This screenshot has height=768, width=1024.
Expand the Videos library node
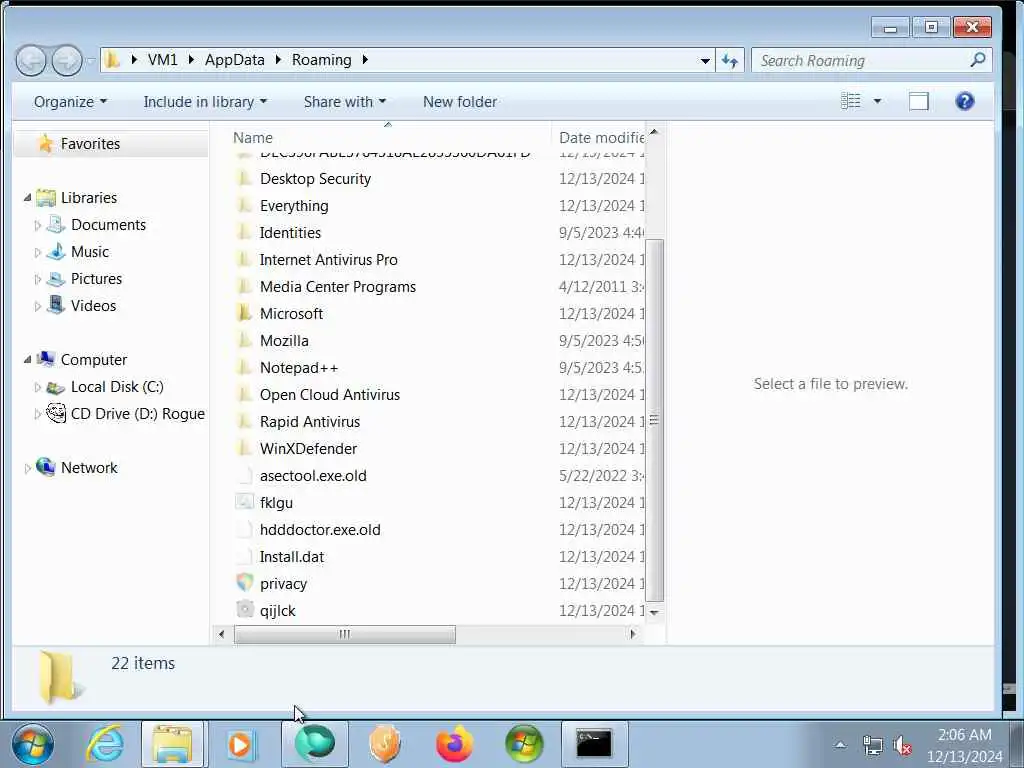(38, 306)
